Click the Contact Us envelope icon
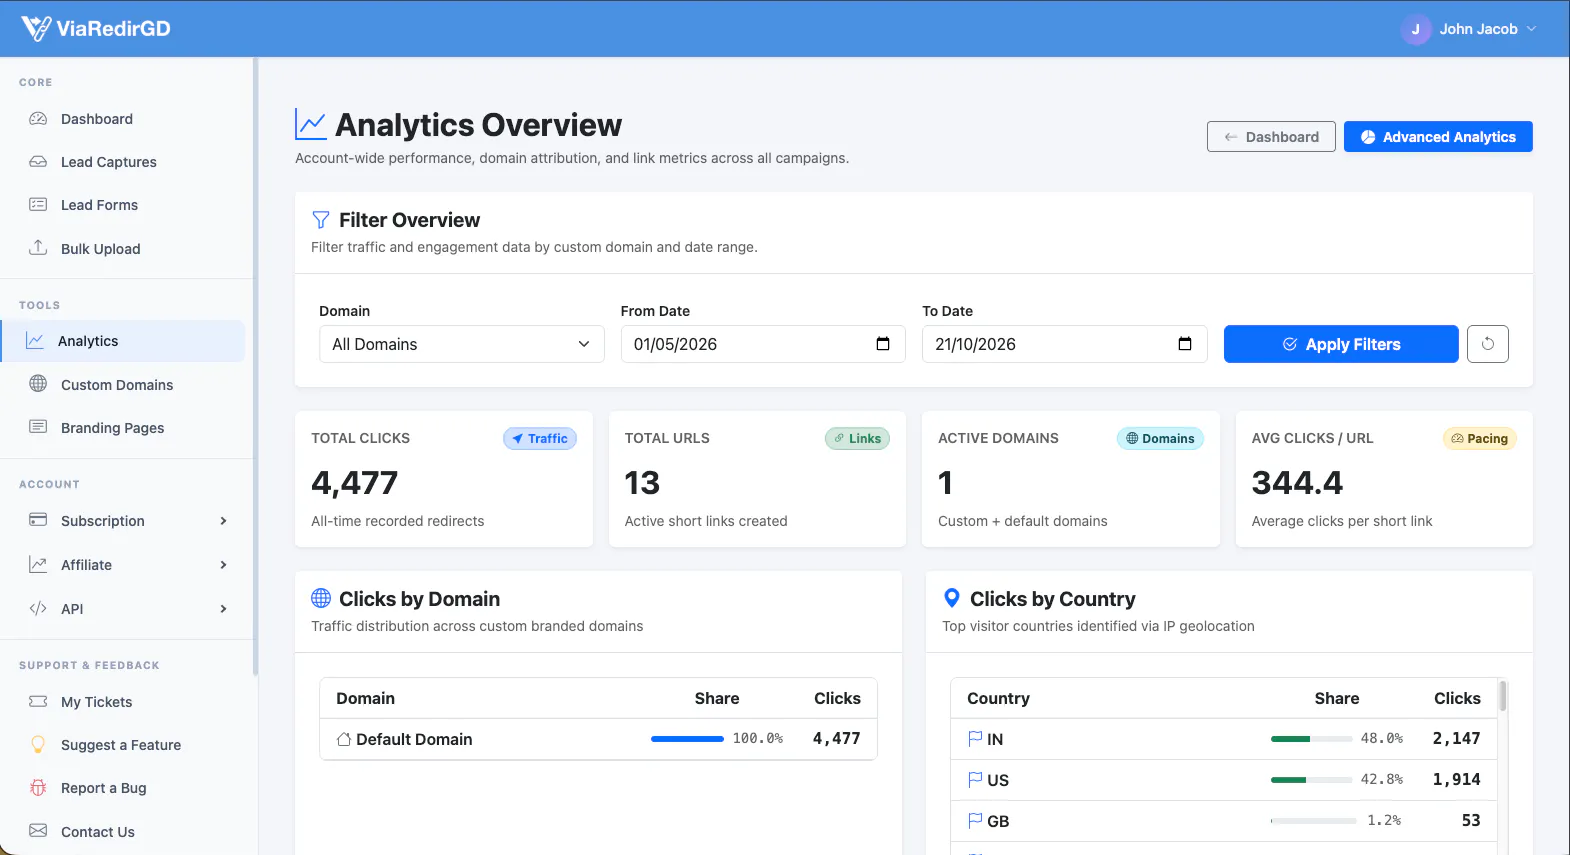Viewport: 1570px width, 855px height. tap(38, 830)
